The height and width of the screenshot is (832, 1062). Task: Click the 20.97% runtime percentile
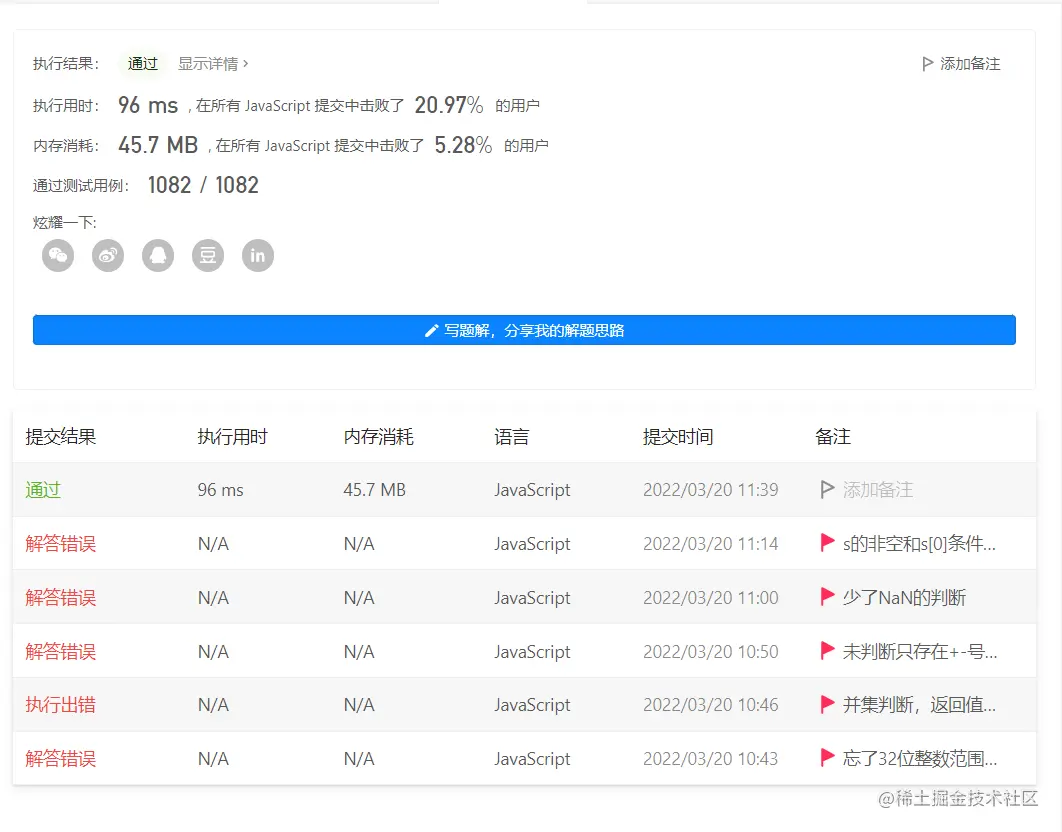(449, 105)
